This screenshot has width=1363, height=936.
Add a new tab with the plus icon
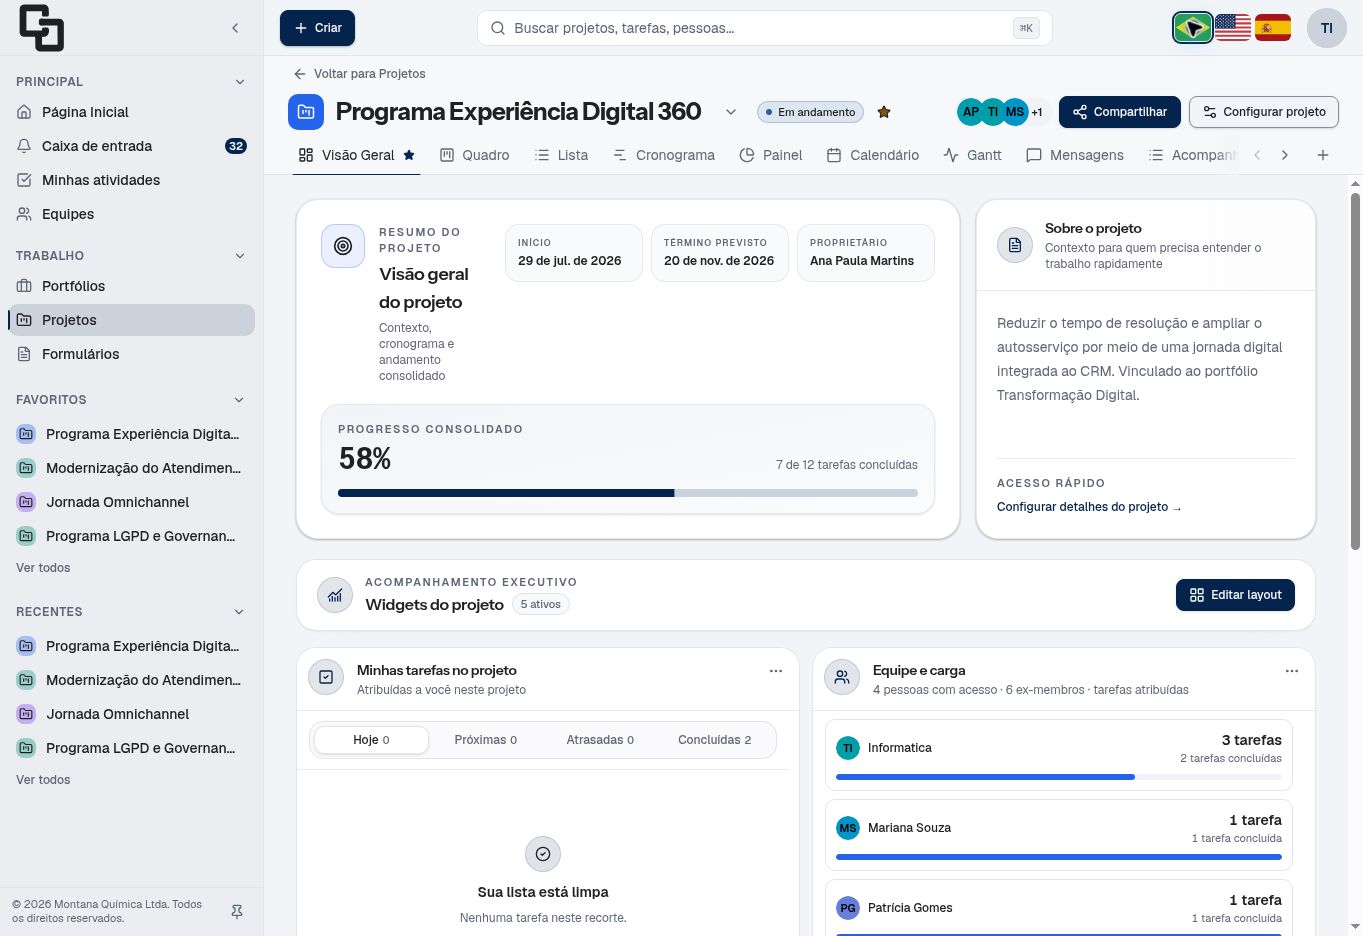(1323, 155)
